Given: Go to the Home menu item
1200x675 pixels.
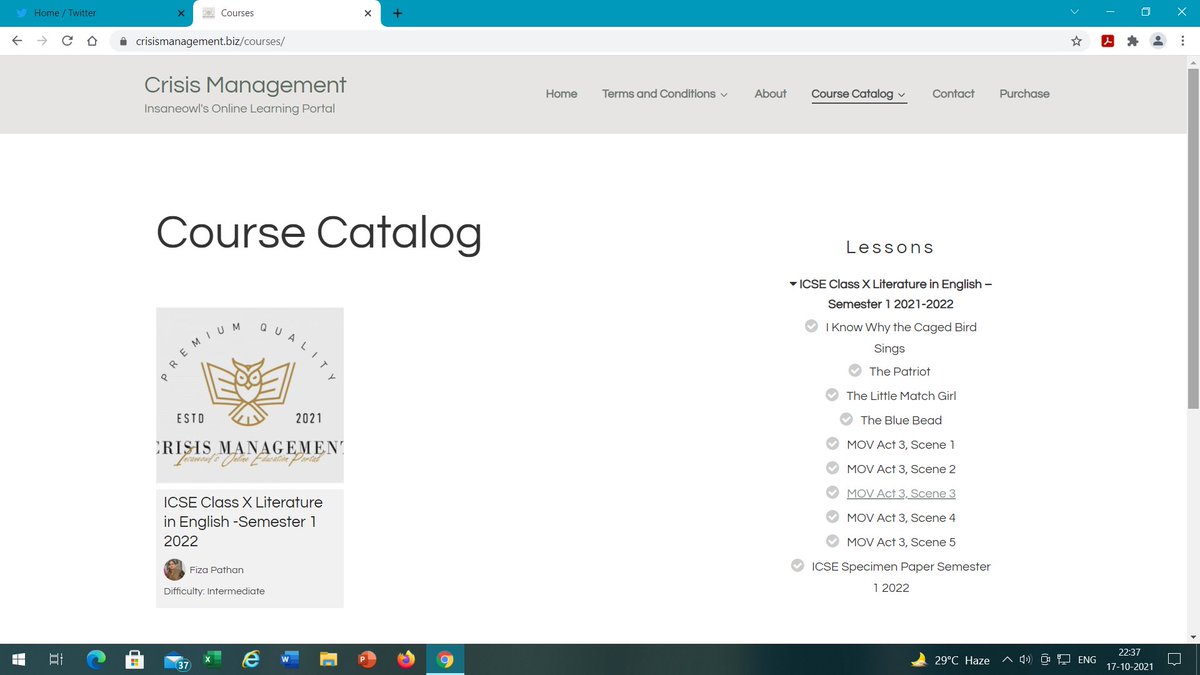Looking at the screenshot, I should (x=561, y=94).
